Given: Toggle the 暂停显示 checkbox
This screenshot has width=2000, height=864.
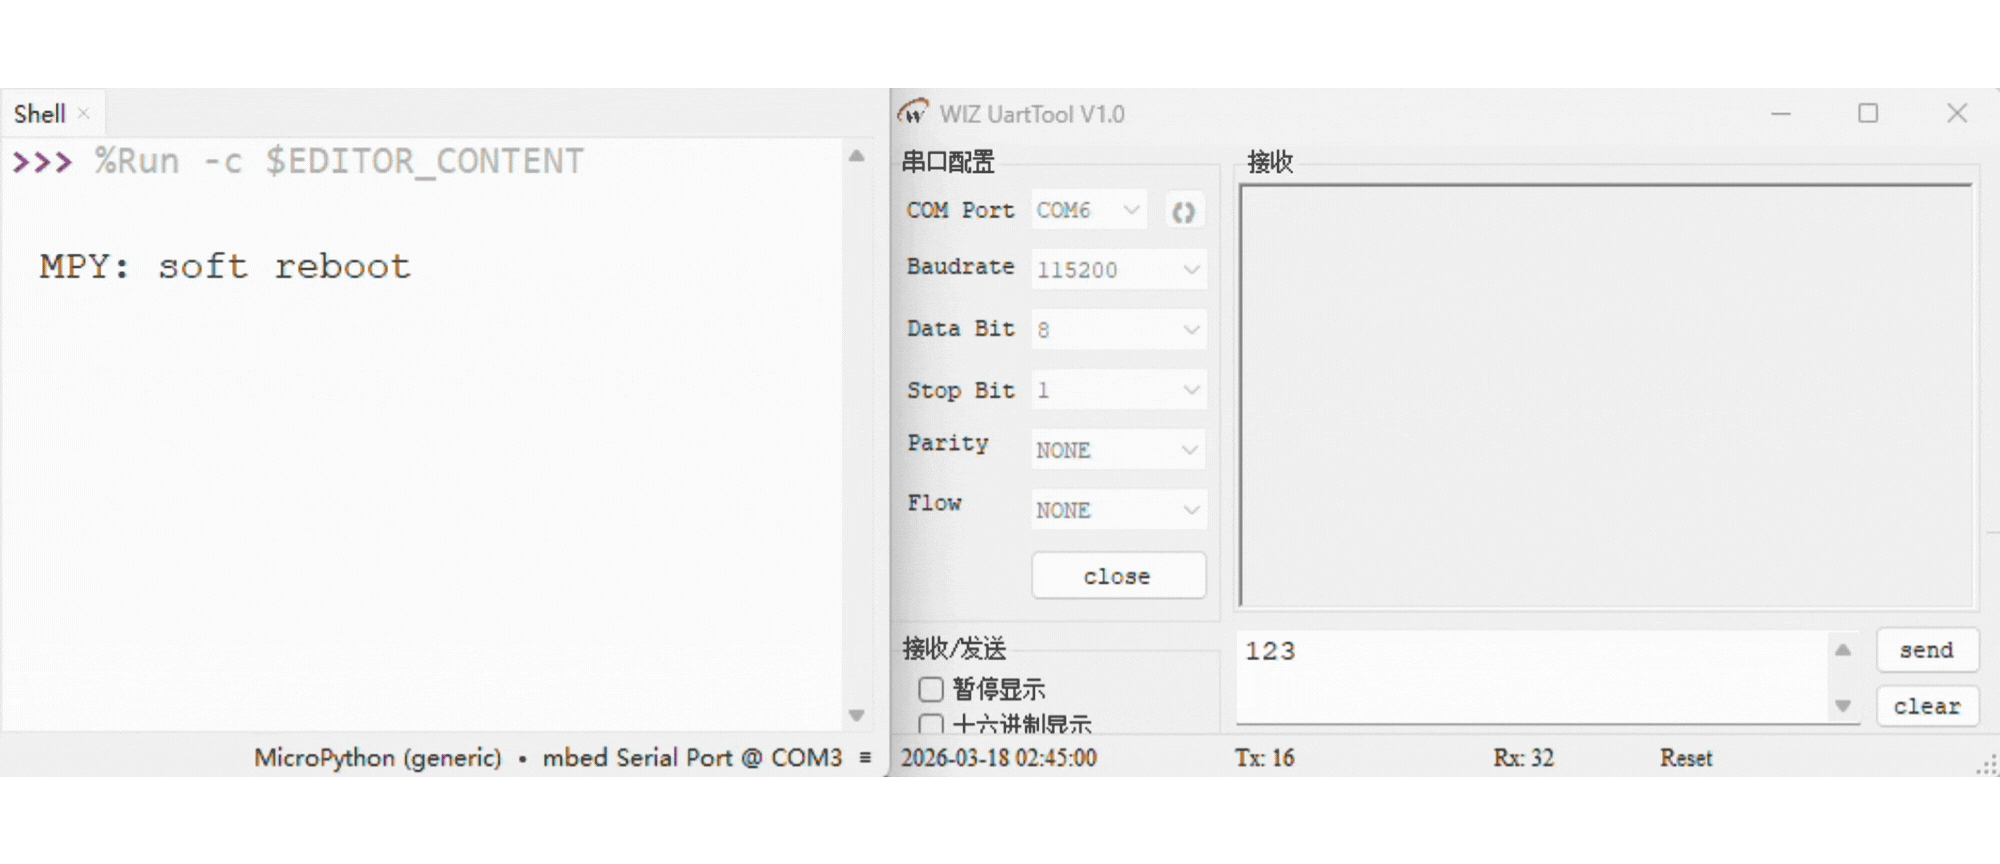Looking at the screenshot, I should tap(931, 689).
